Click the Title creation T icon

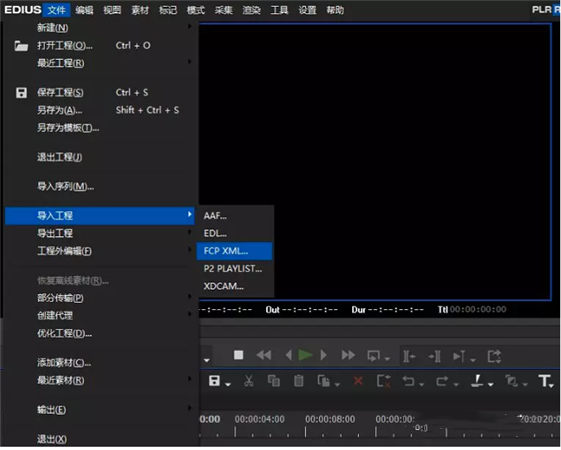point(544,382)
